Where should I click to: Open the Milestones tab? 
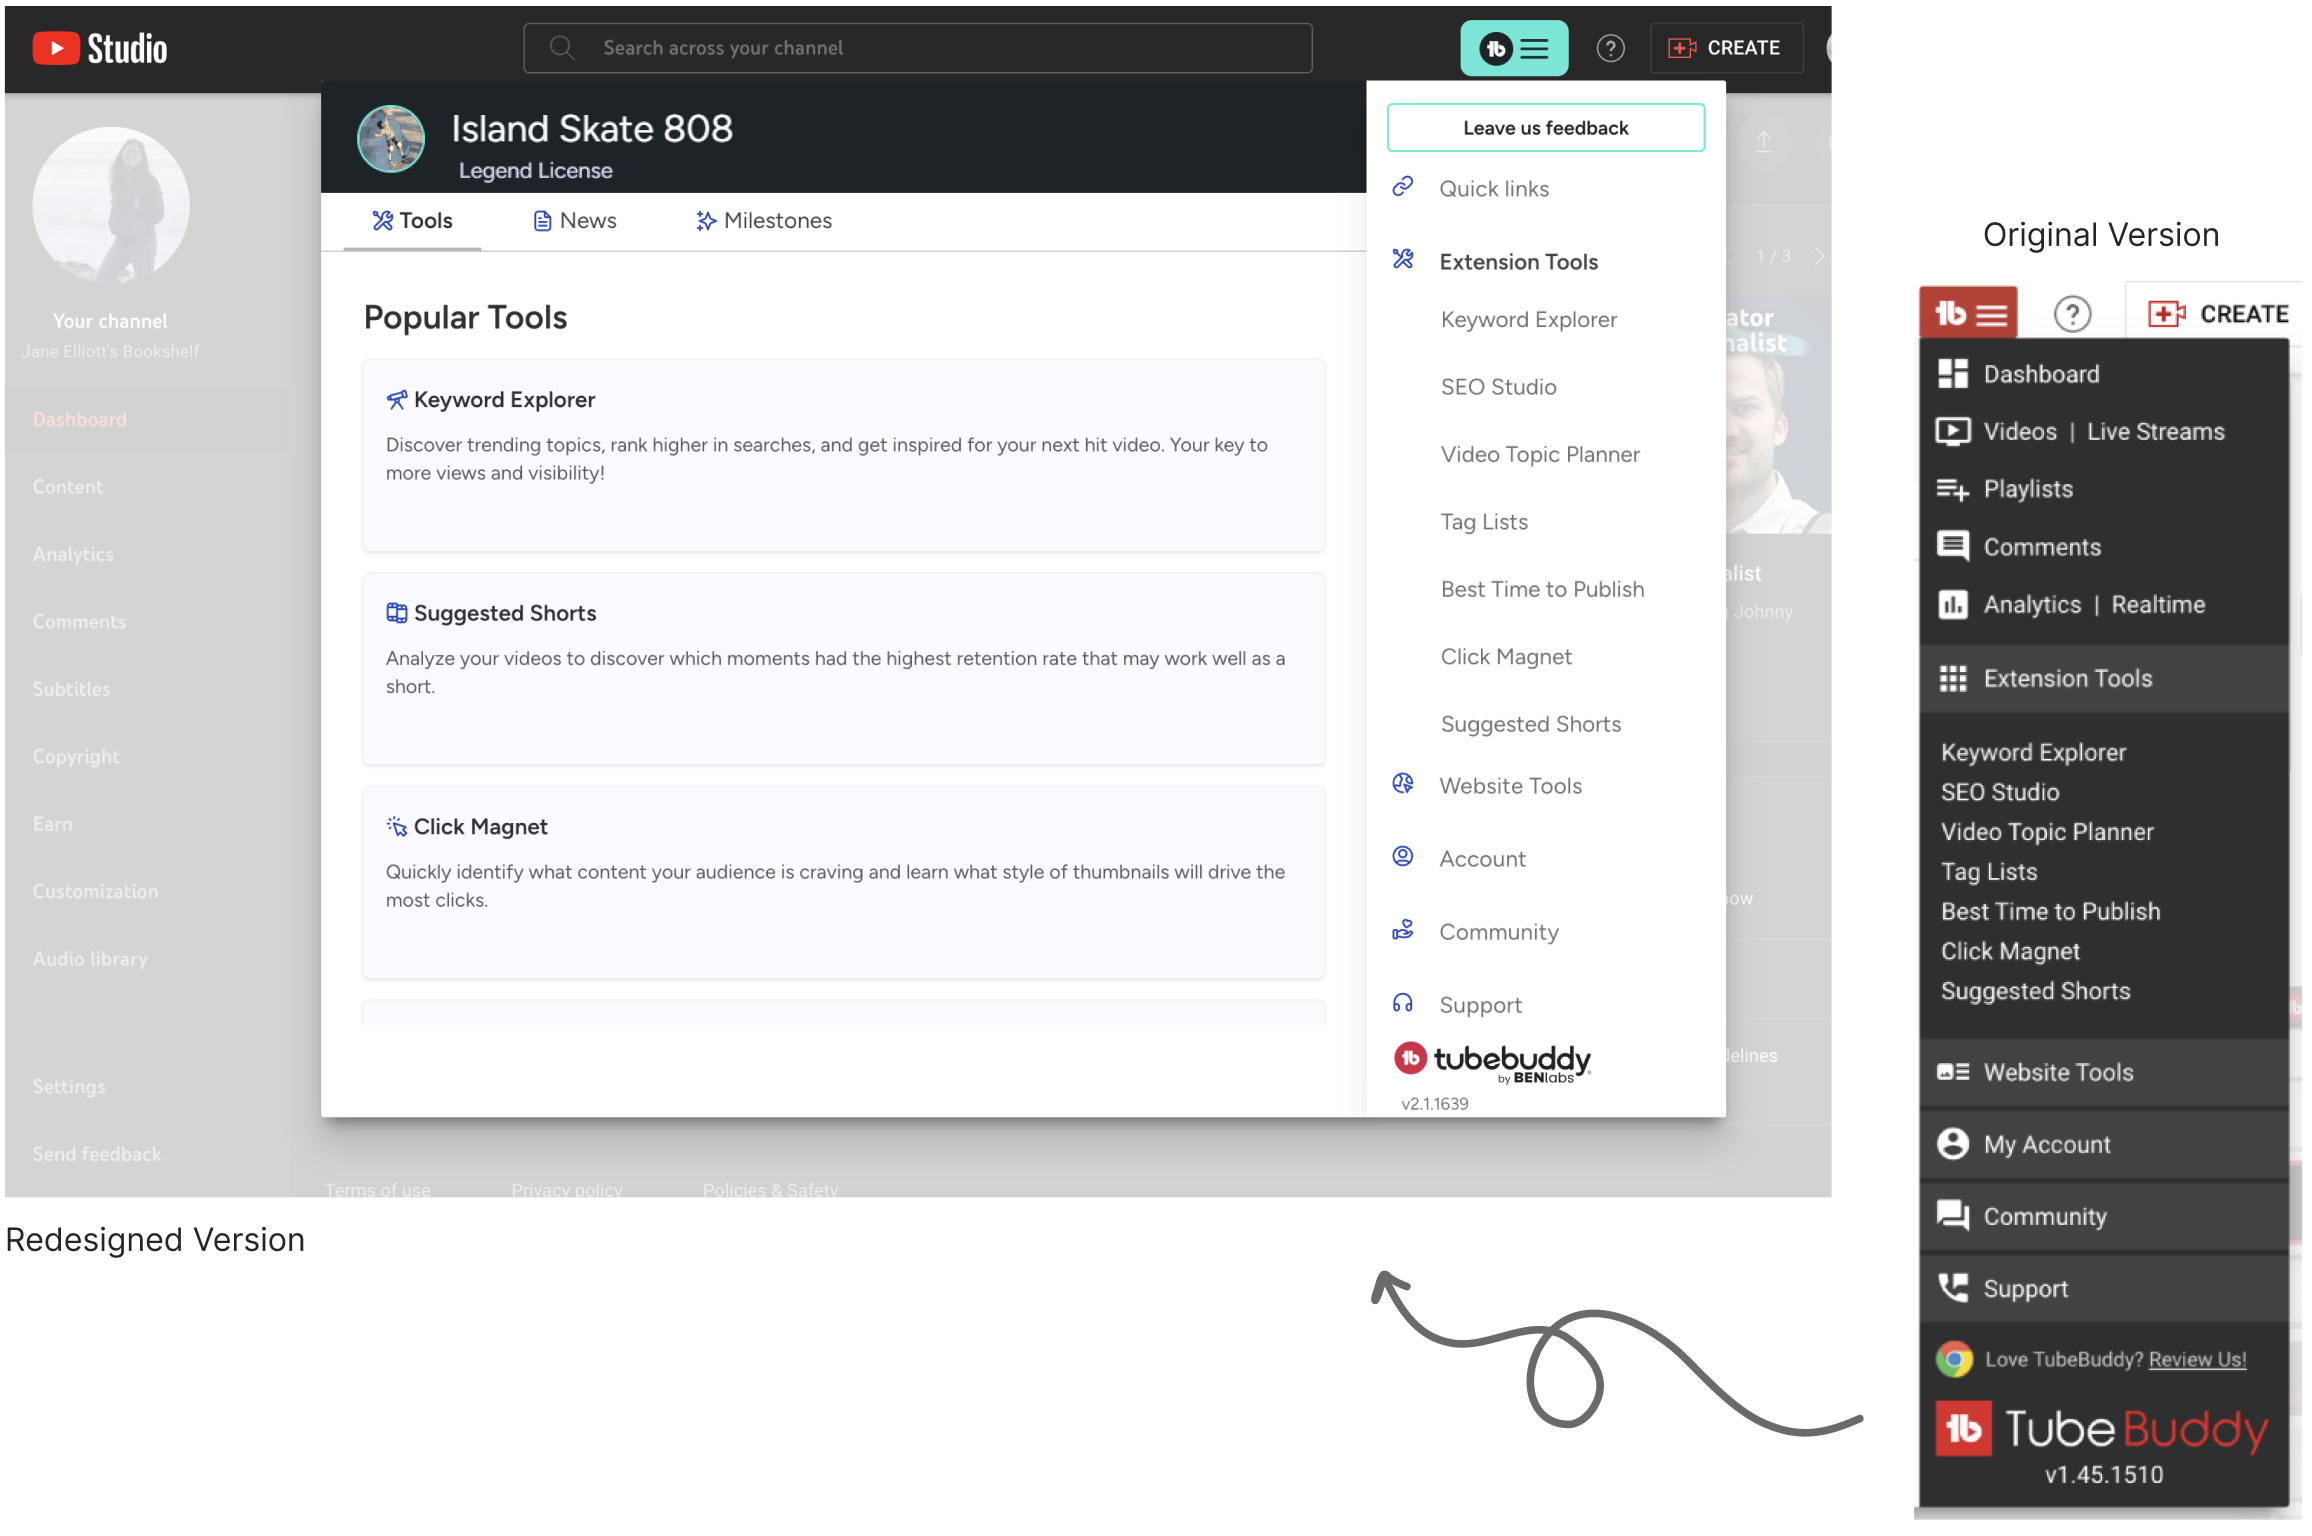coord(764,221)
